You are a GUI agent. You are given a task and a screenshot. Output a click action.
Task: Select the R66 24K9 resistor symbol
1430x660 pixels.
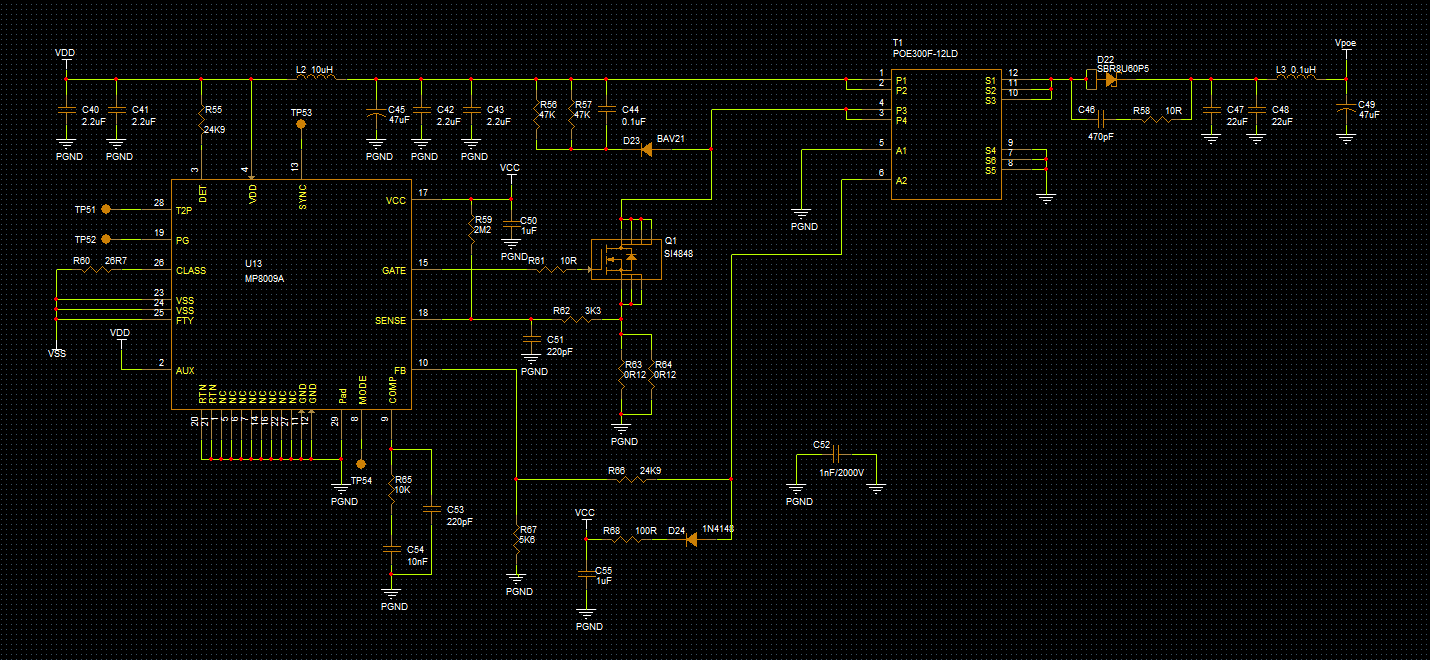pyautogui.click(x=630, y=480)
